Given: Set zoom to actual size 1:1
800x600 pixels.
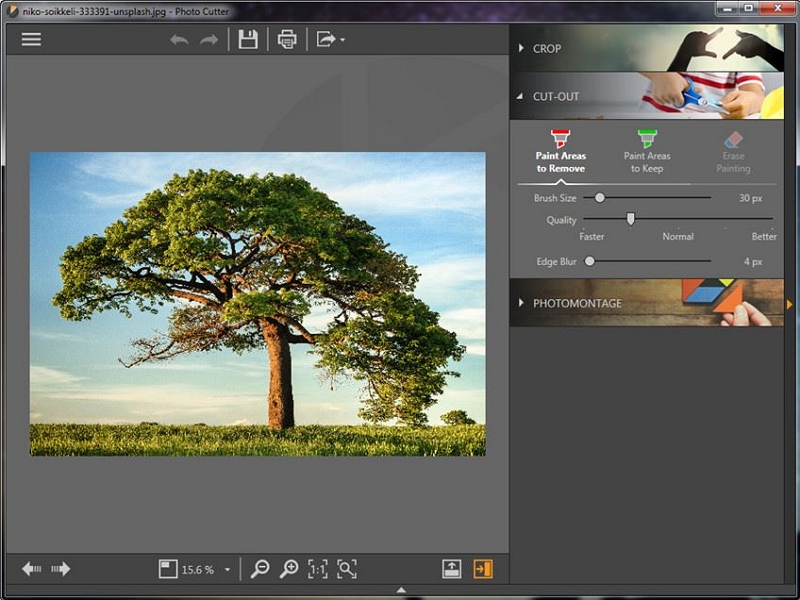Looking at the screenshot, I should point(318,569).
